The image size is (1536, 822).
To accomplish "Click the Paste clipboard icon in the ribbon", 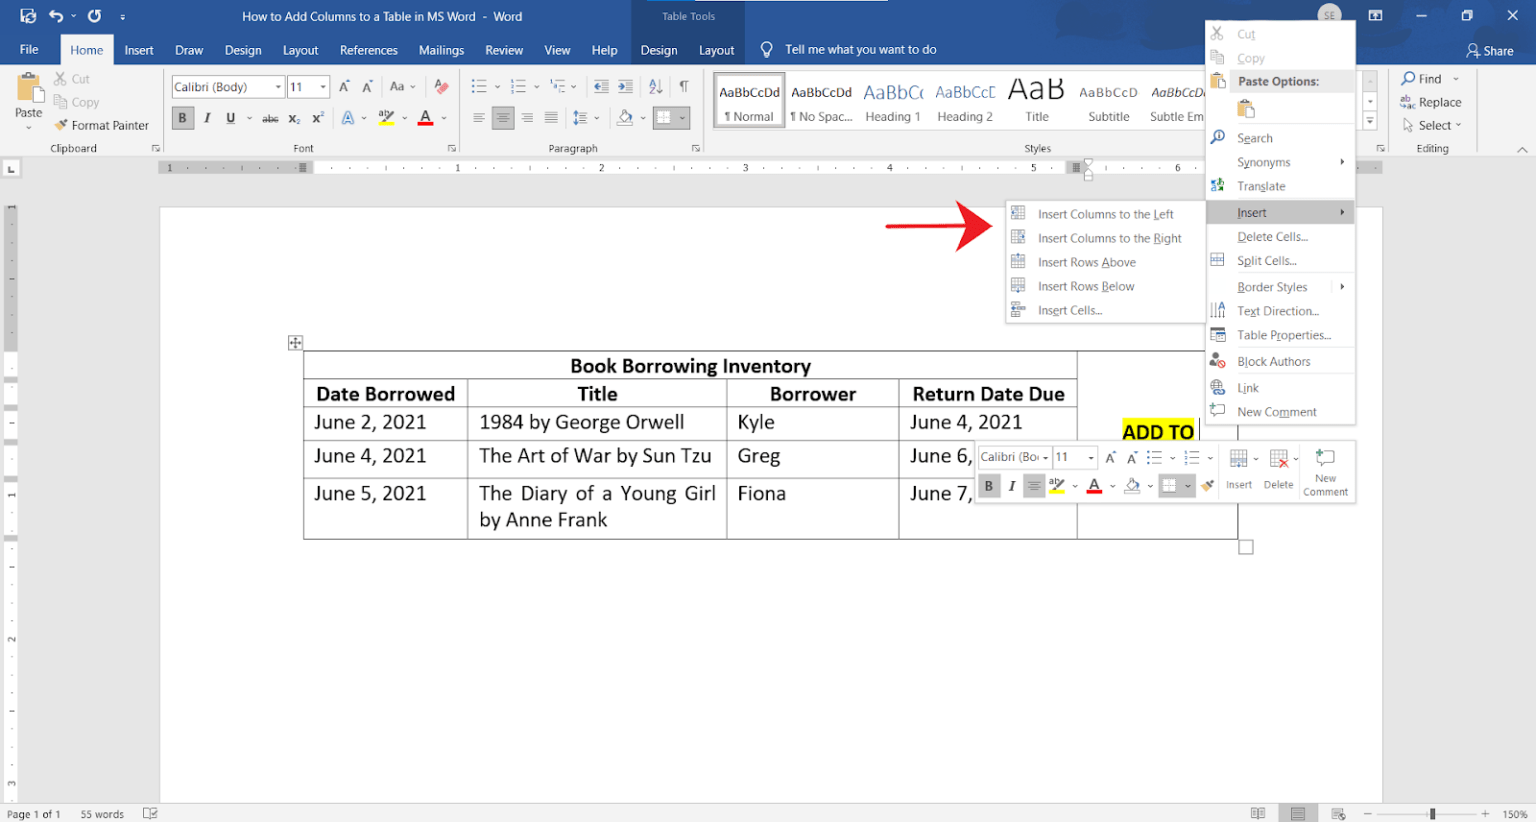I will (x=28, y=88).
